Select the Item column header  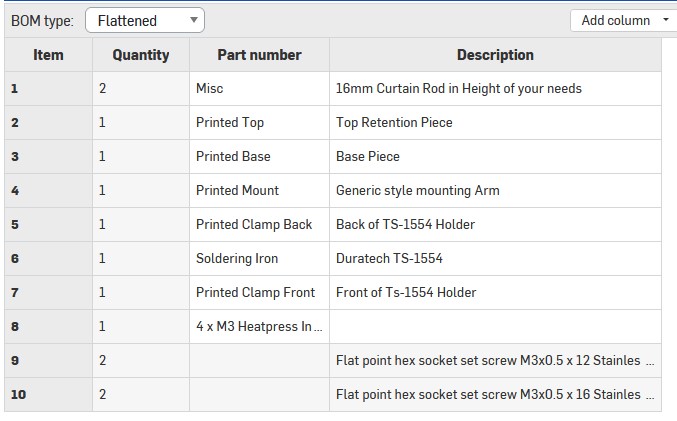pos(48,55)
